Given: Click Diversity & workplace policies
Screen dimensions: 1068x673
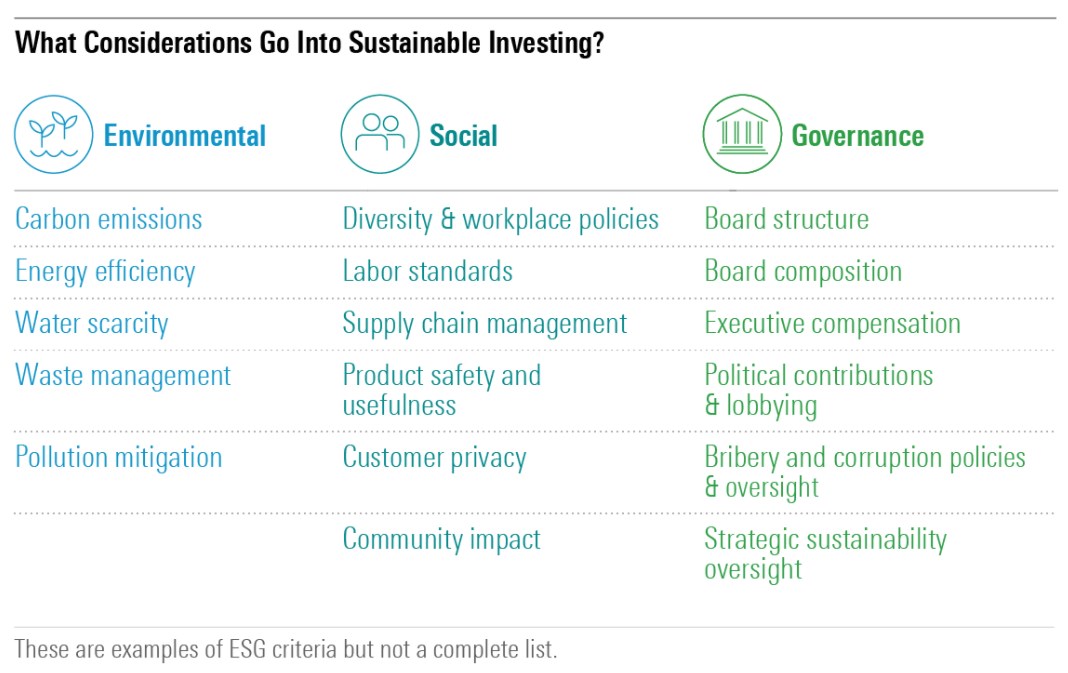Looking at the screenshot, I should click(500, 219).
